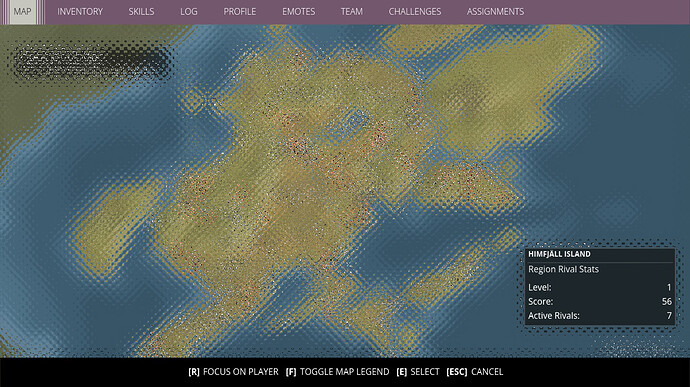The height and width of the screenshot is (387, 690).
Task: Go to the LOG tab
Action: (x=189, y=12)
